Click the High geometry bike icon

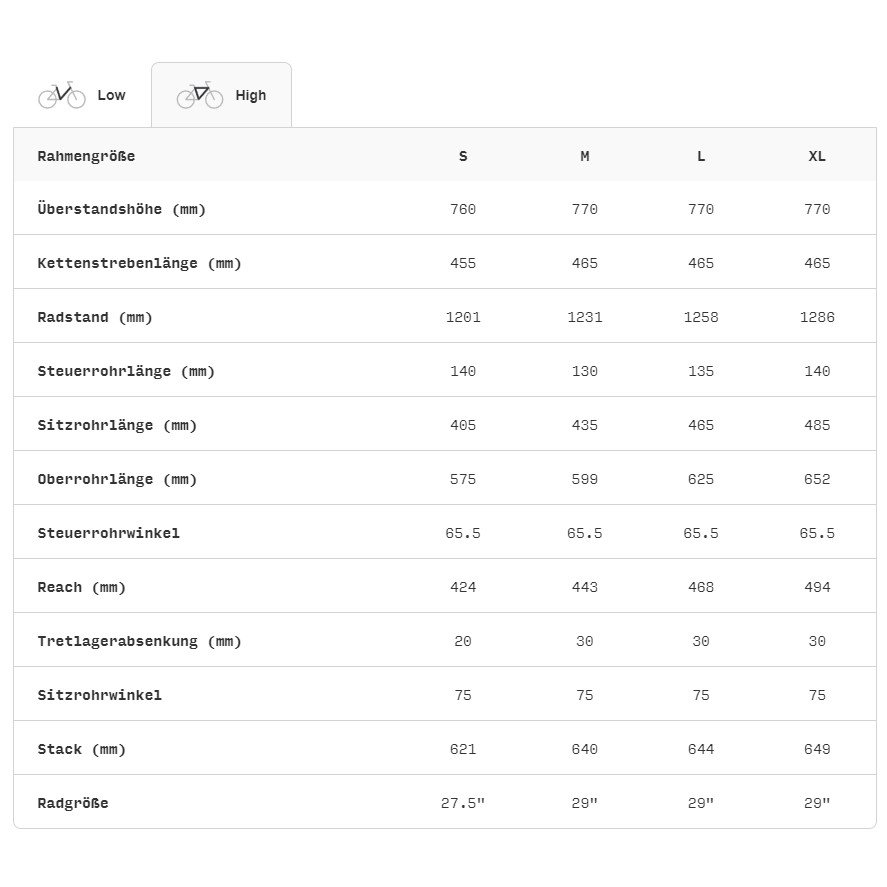click(200, 95)
